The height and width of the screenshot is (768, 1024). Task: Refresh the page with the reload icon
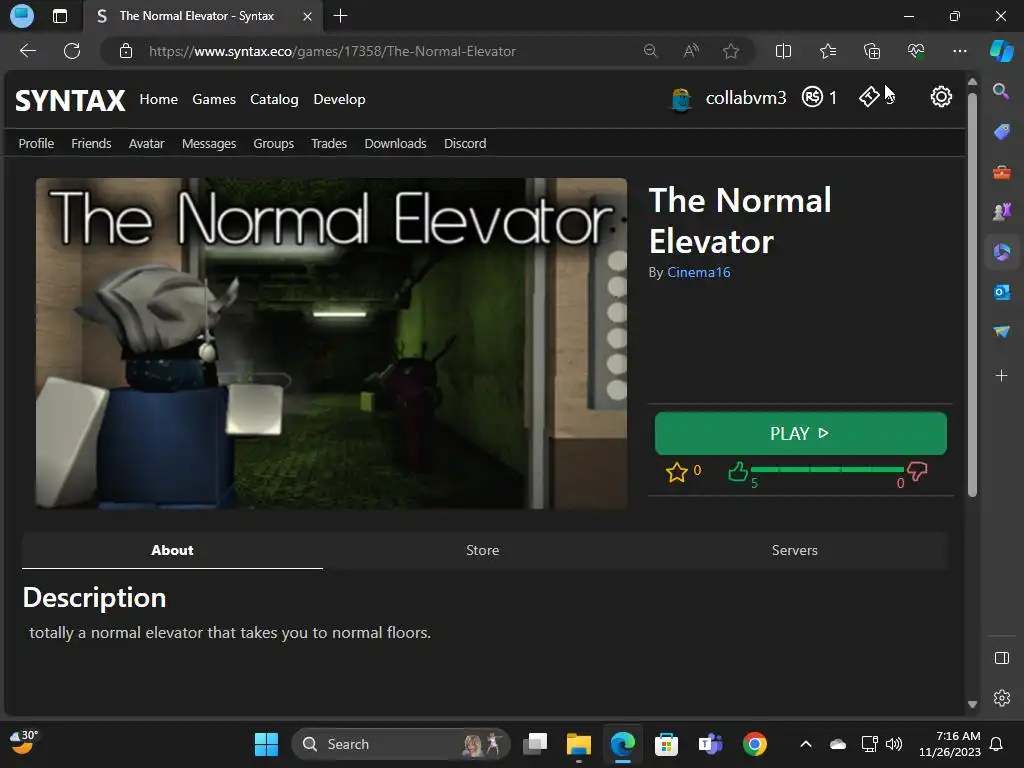(72, 51)
